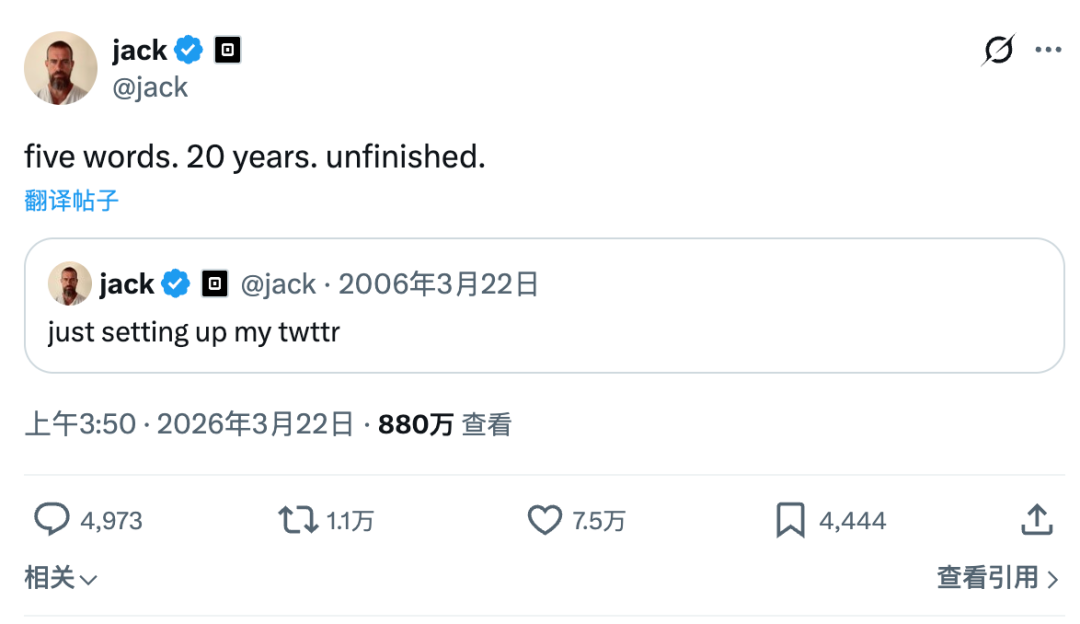Click the verified badge in quoted post
This screenshot has width=1080, height=624.
pos(177,284)
